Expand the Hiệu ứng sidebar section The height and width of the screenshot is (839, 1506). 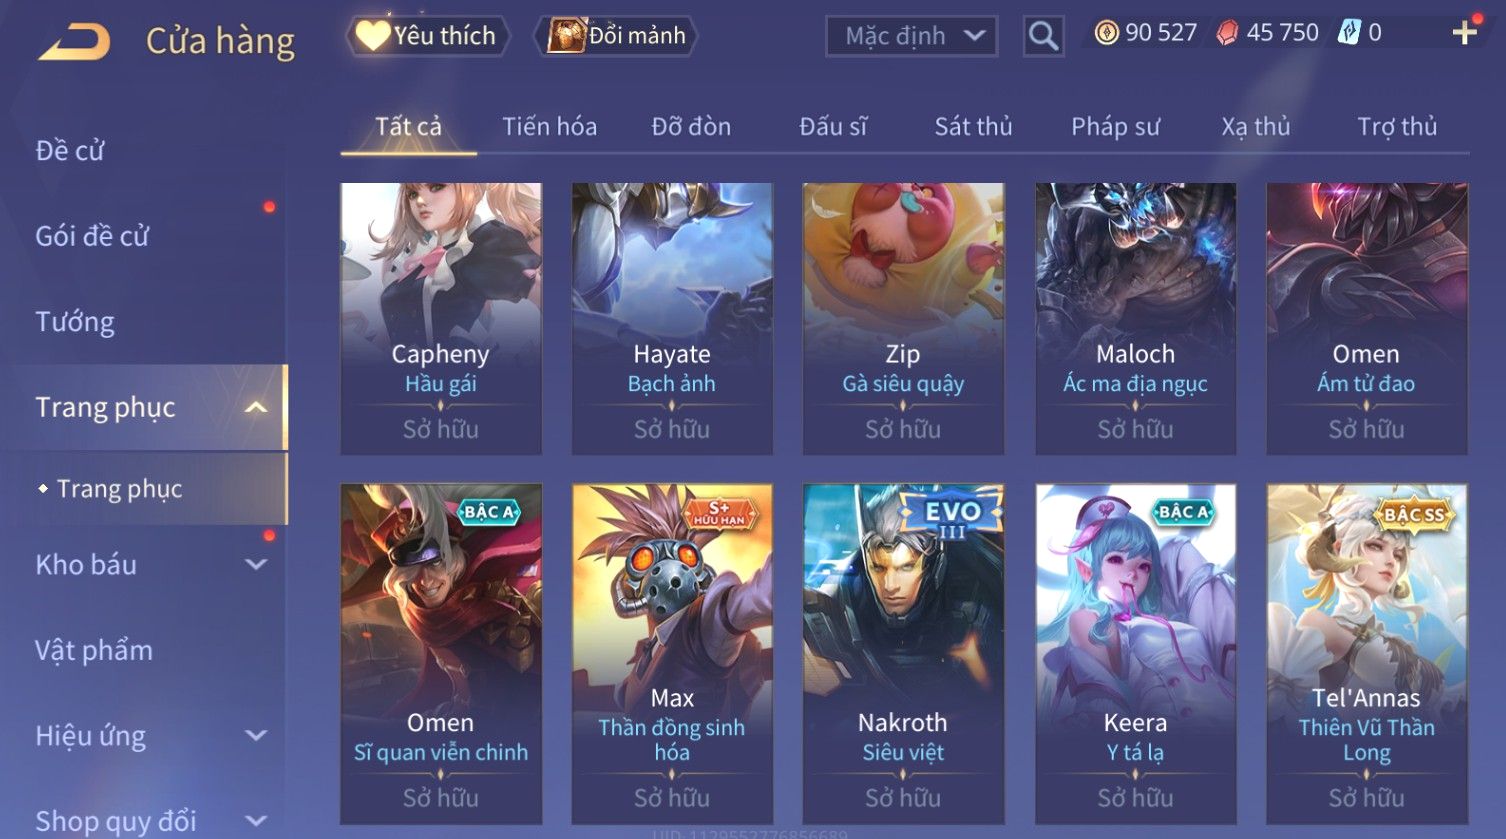(256, 736)
